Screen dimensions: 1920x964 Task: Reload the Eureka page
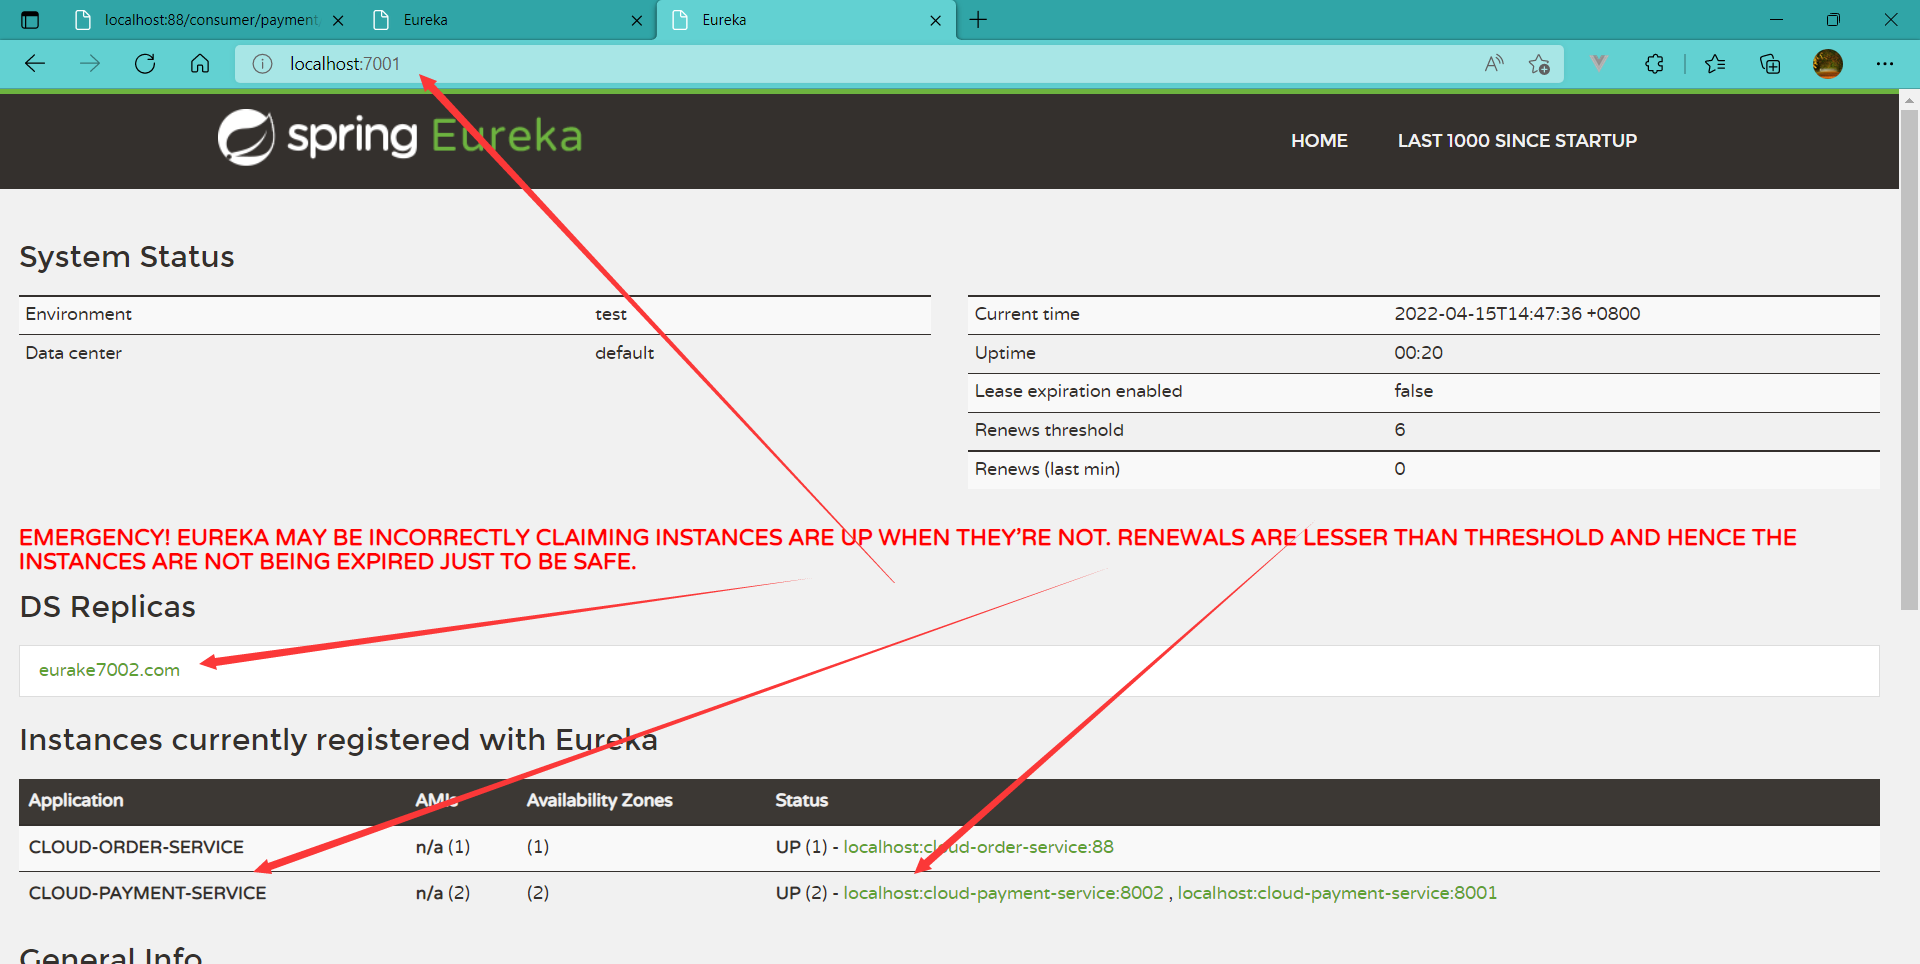[x=145, y=64]
